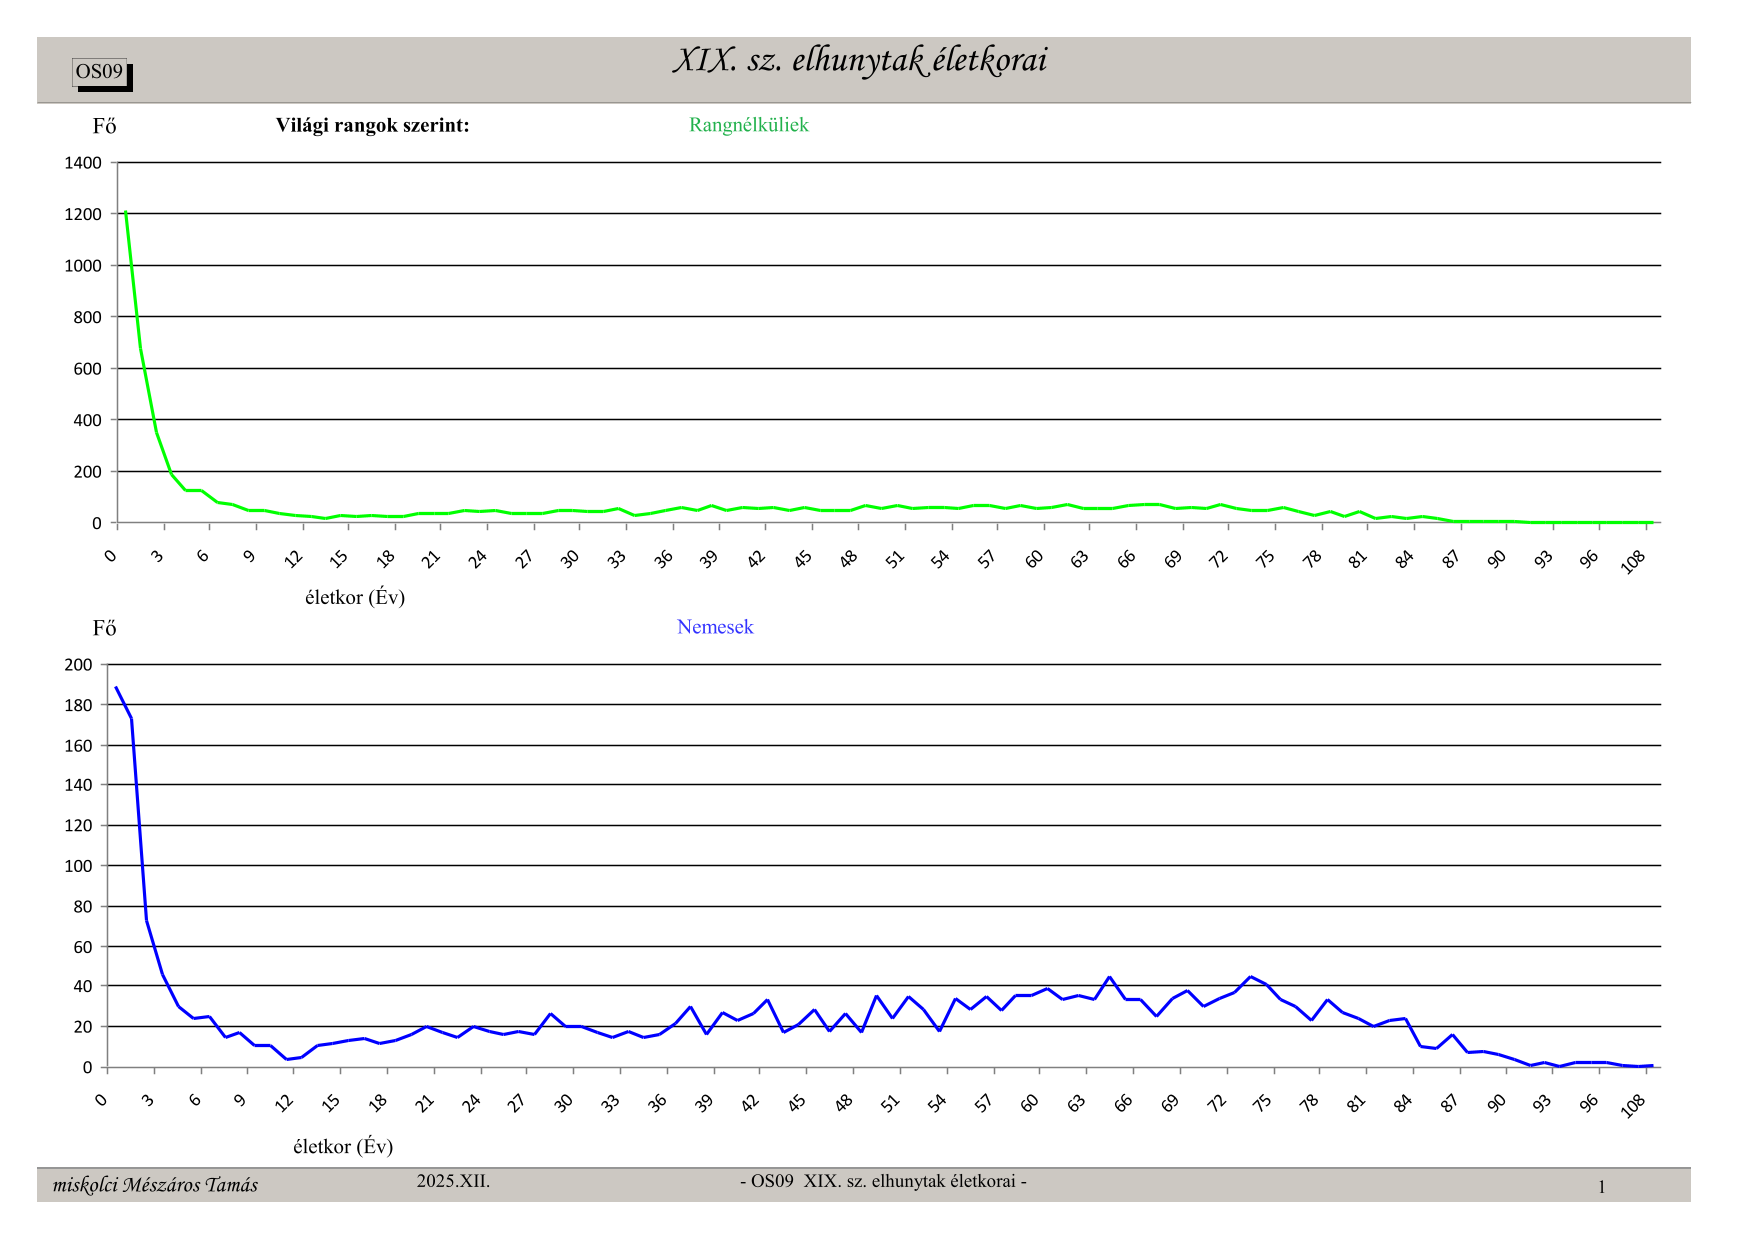
Task: Click the author name miskolci Mészáros Tamás
Action: tap(155, 1185)
